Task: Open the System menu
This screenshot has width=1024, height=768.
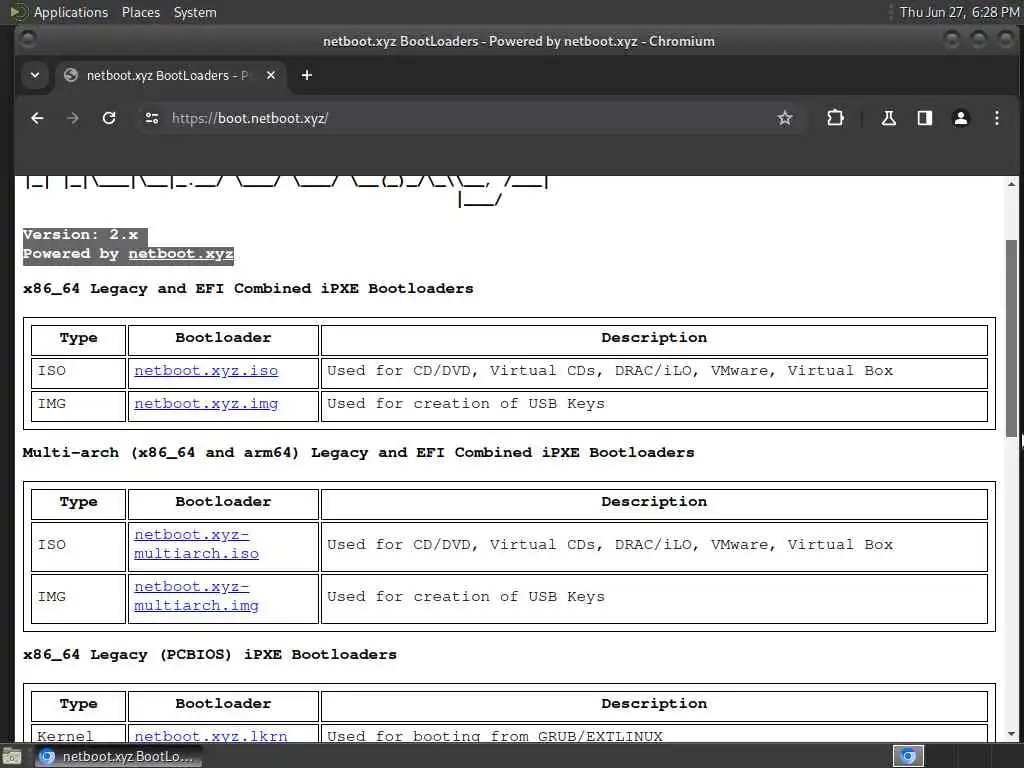Action: click(195, 12)
